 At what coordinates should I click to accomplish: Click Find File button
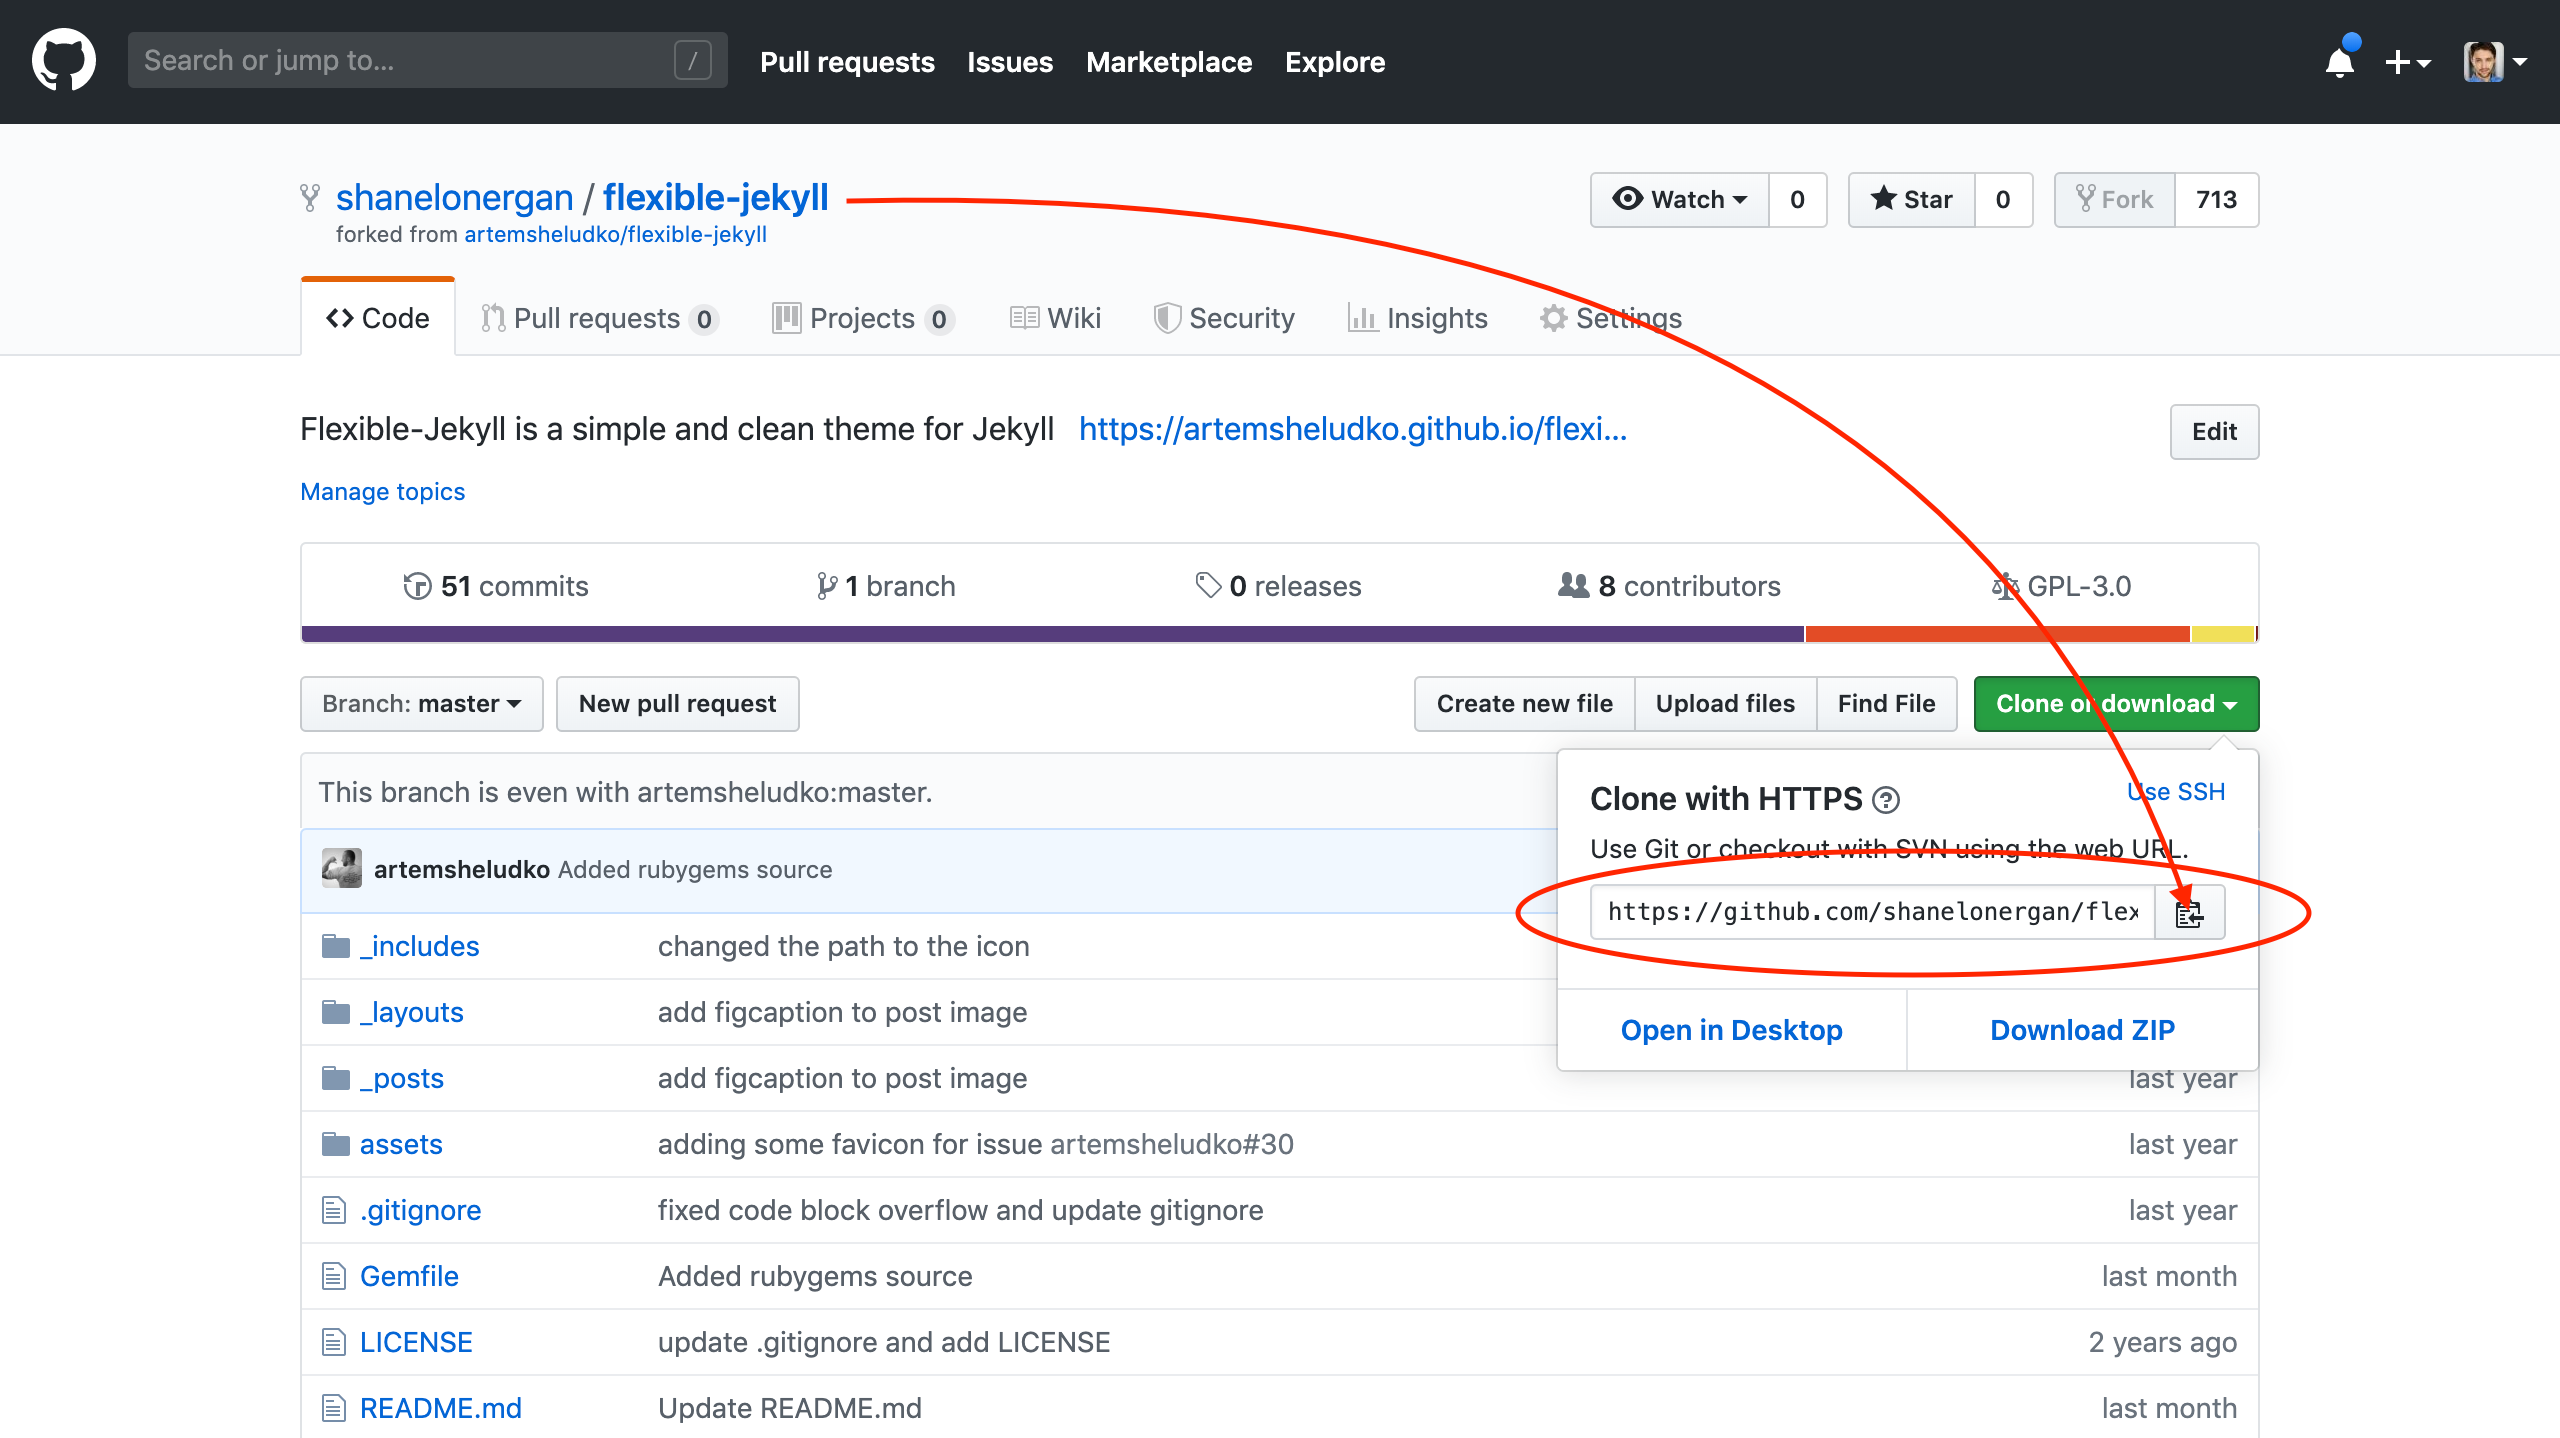pyautogui.click(x=1886, y=703)
